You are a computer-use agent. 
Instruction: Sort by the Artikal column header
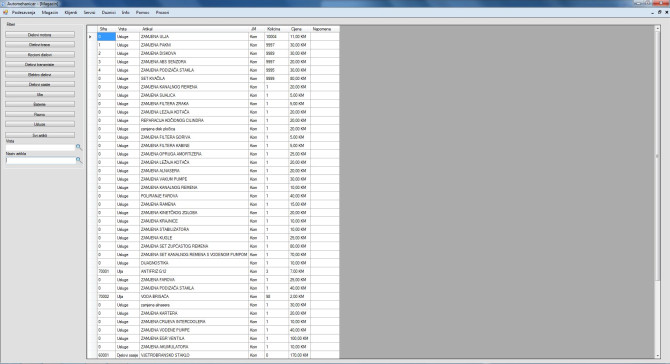coord(194,29)
